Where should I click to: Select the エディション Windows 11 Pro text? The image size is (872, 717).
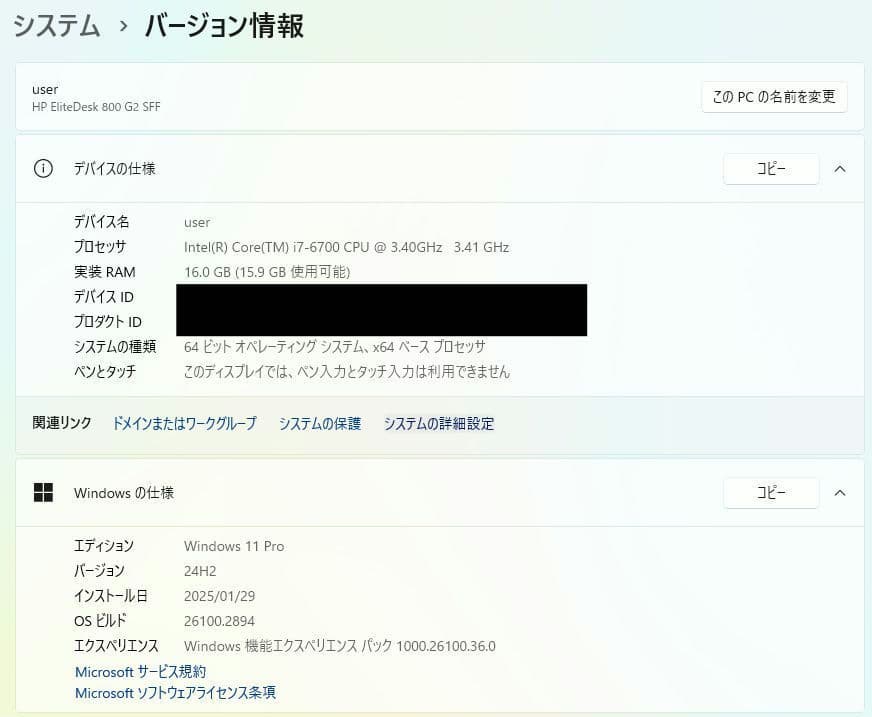(234, 545)
